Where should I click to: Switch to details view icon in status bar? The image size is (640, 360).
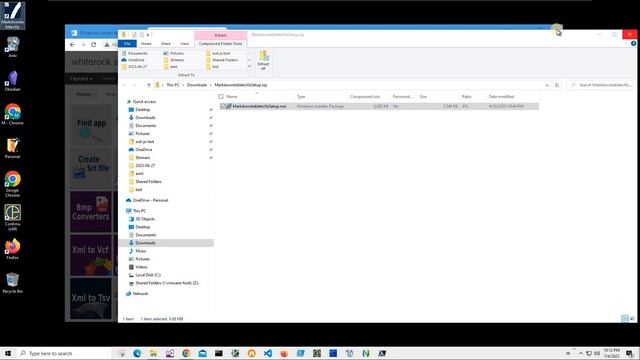(x=624, y=318)
